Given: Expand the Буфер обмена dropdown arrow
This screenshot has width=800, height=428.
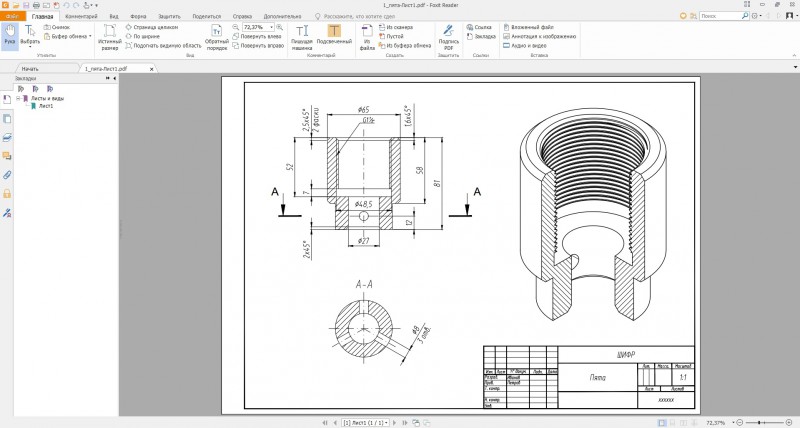Looking at the screenshot, I should point(90,36).
